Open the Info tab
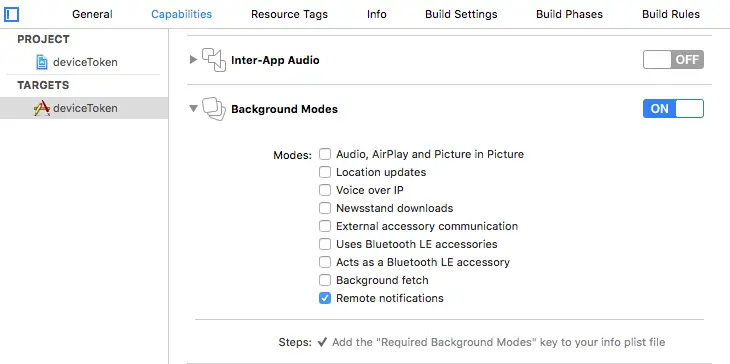 377,14
